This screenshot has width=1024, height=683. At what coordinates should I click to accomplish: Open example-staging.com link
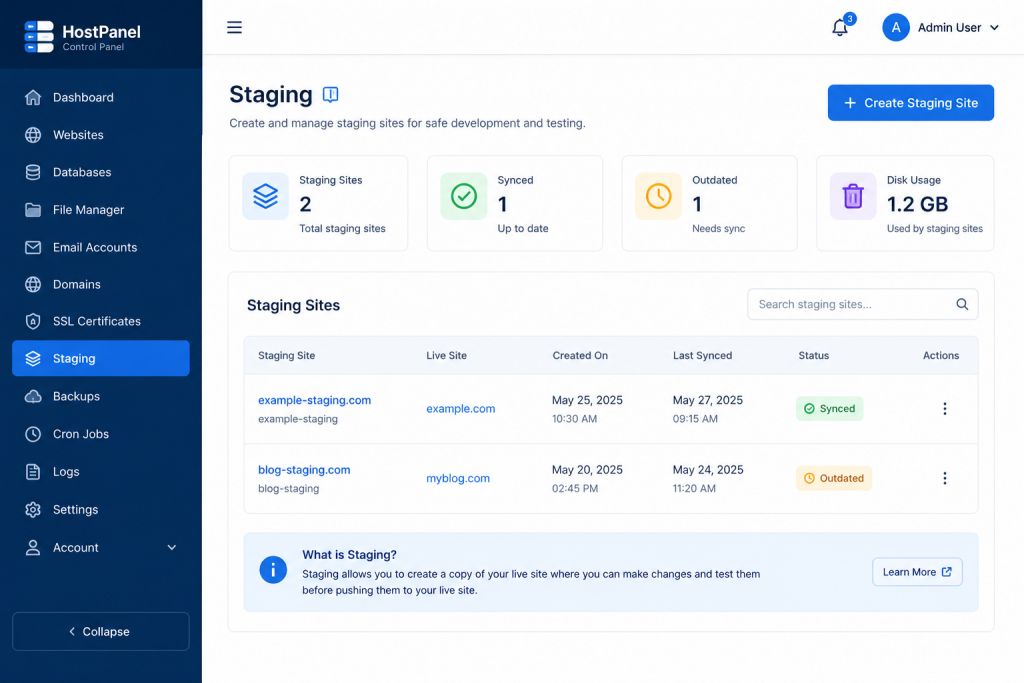coord(314,400)
